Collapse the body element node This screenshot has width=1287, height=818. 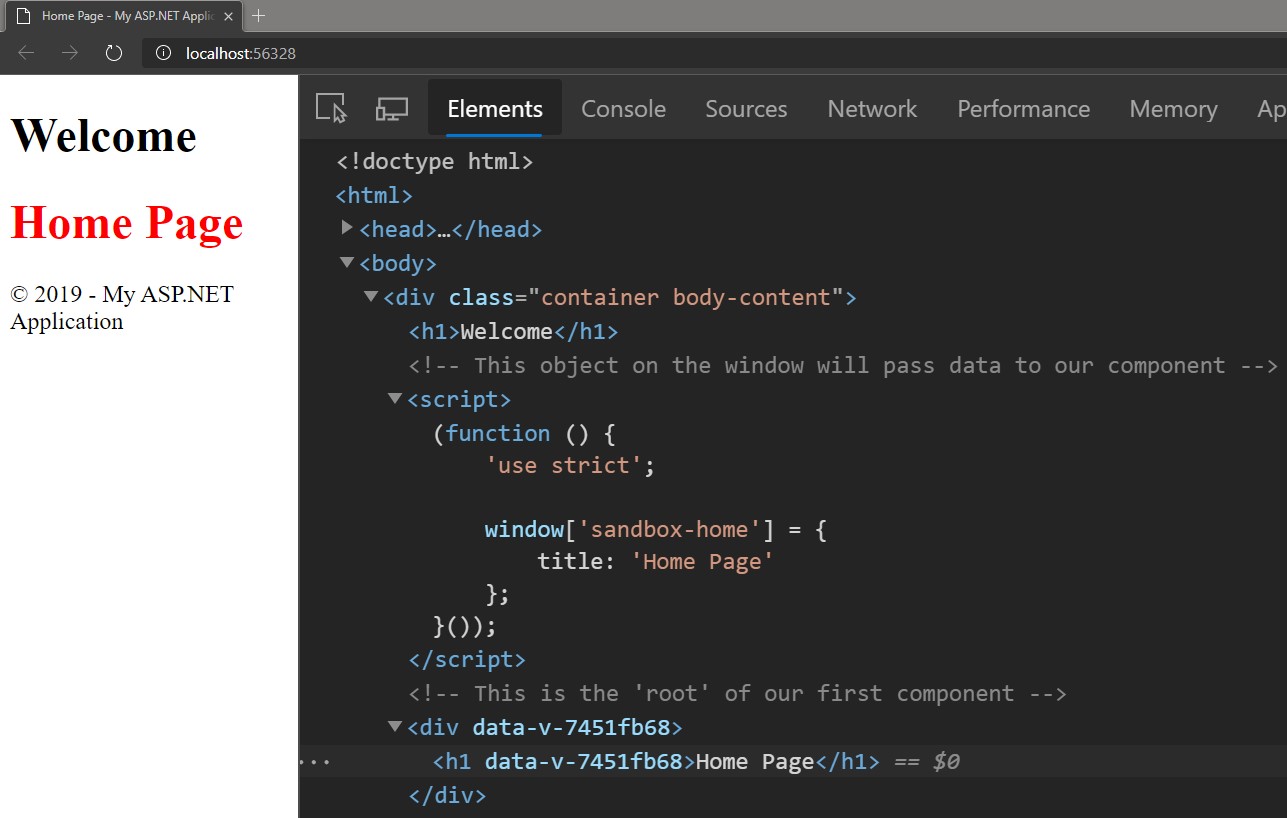[347, 262]
